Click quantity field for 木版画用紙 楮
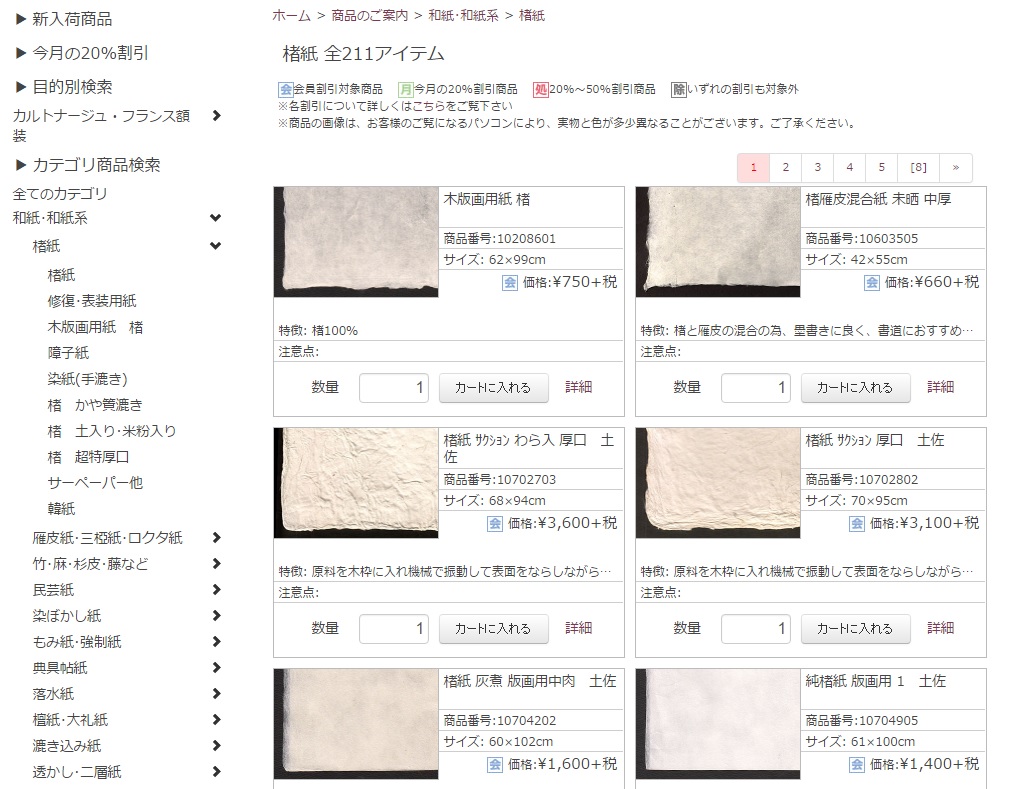This screenshot has height=789, width=1023. tap(394, 388)
